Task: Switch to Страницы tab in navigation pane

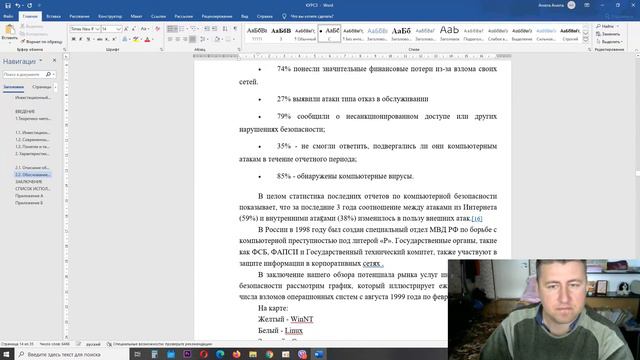Action: (42, 87)
